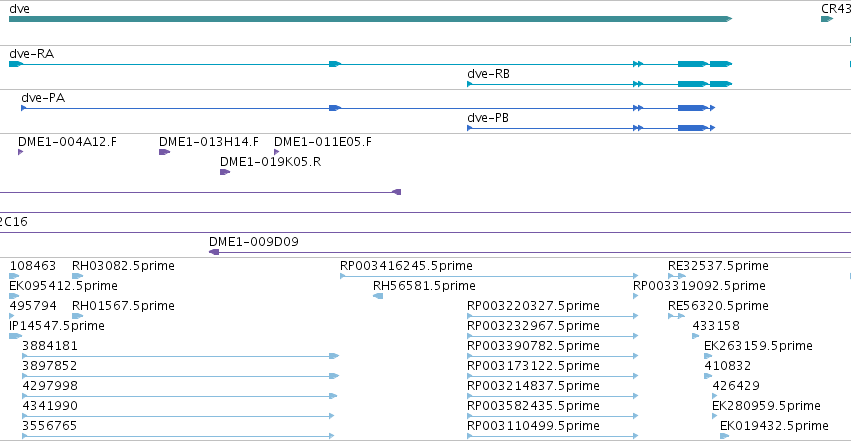Viewport: 851px width, 441px height.
Task: Open the dve-PB protein label
Action: pos(488,118)
